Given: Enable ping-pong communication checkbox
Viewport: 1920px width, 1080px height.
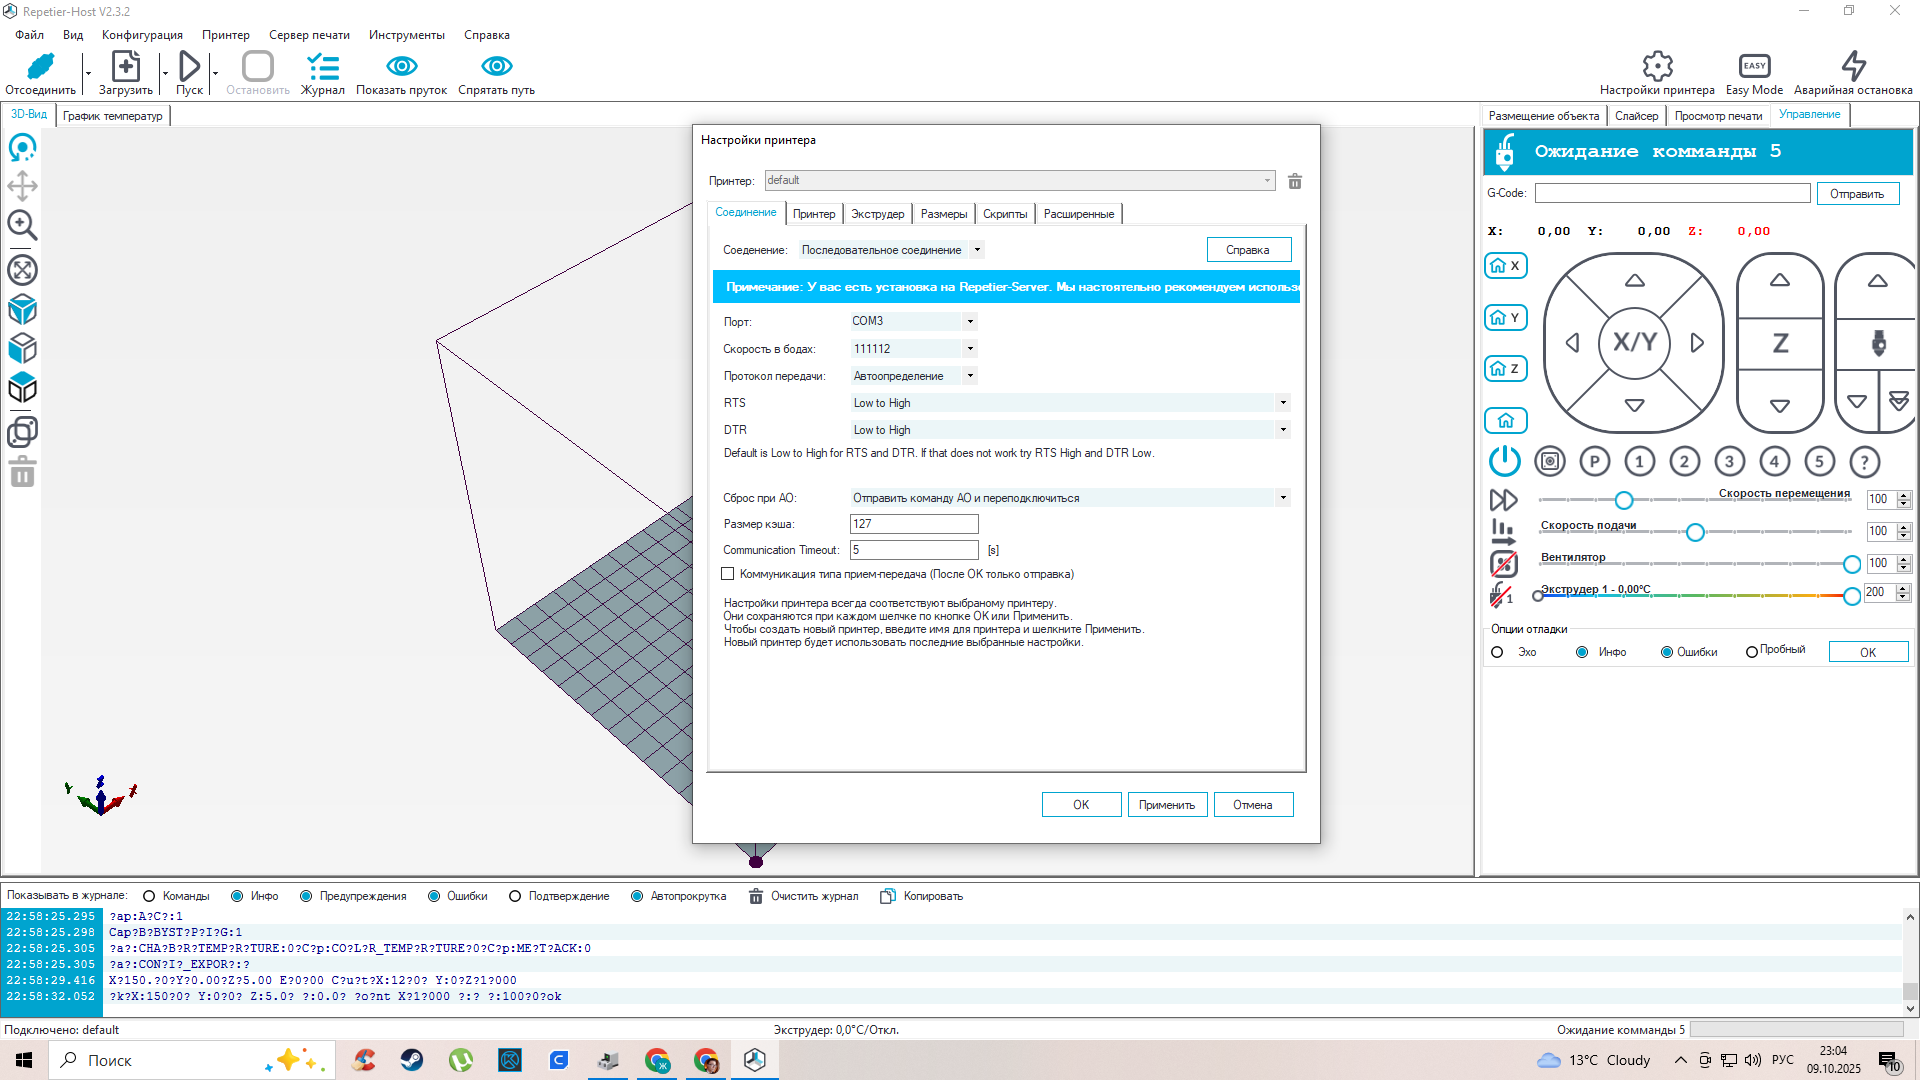Looking at the screenshot, I should click(728, 574).
